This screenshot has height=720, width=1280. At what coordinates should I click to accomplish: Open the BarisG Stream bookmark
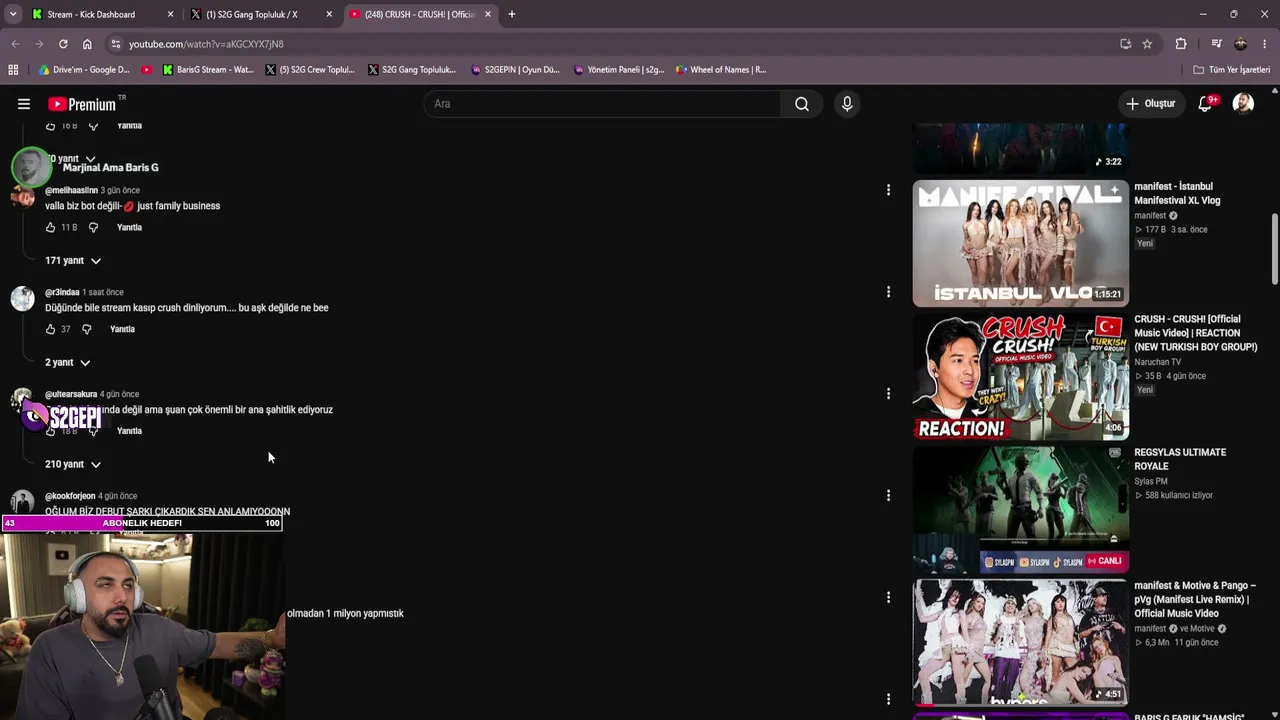coord(208,70)
